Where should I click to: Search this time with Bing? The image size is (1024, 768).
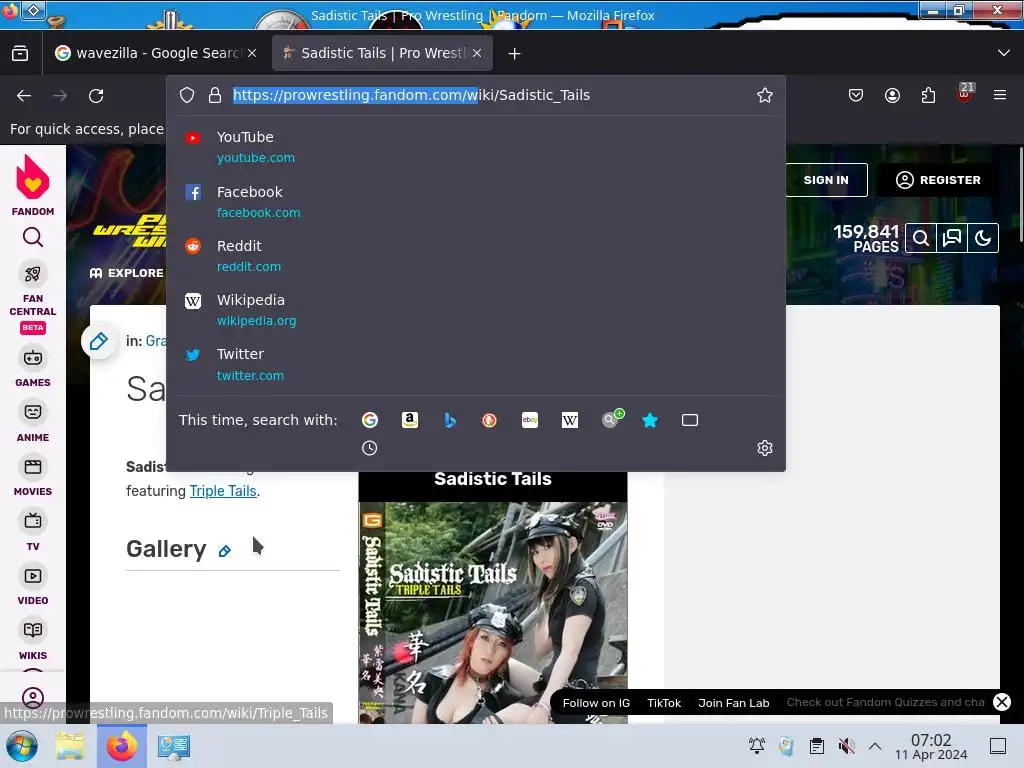coord(450,420)
